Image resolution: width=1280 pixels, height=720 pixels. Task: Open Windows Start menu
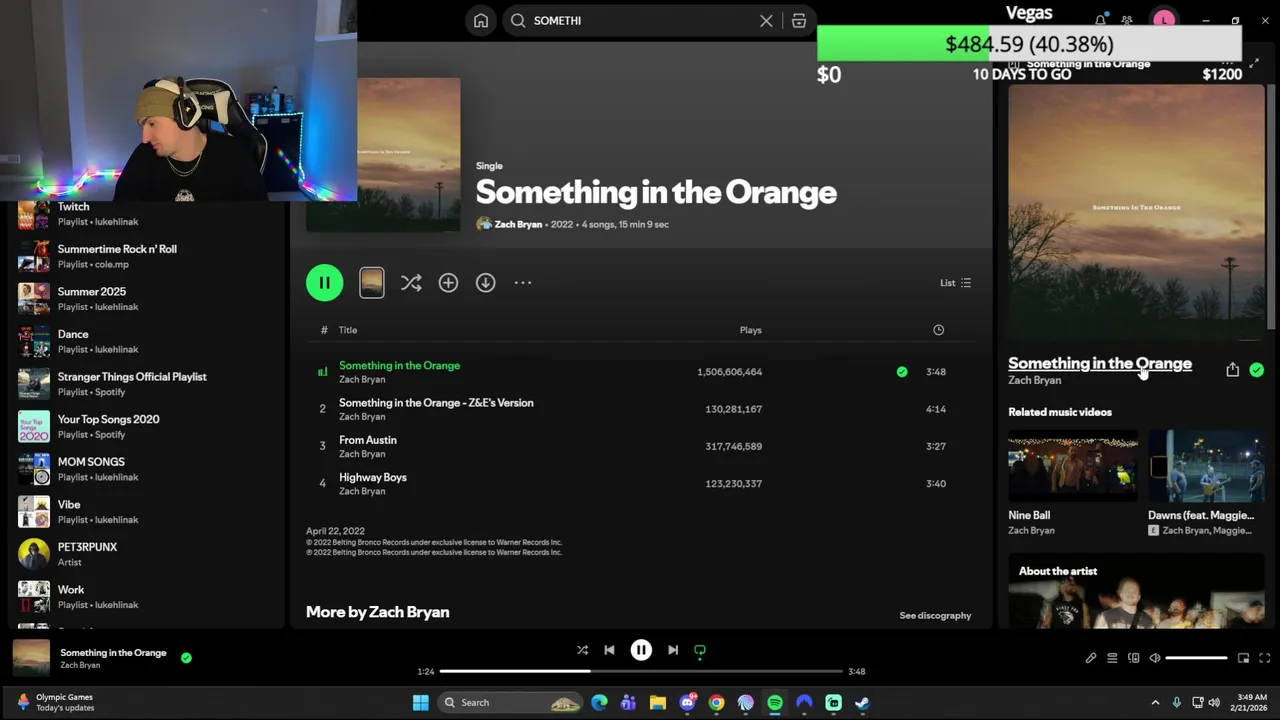tap(421, 703)
